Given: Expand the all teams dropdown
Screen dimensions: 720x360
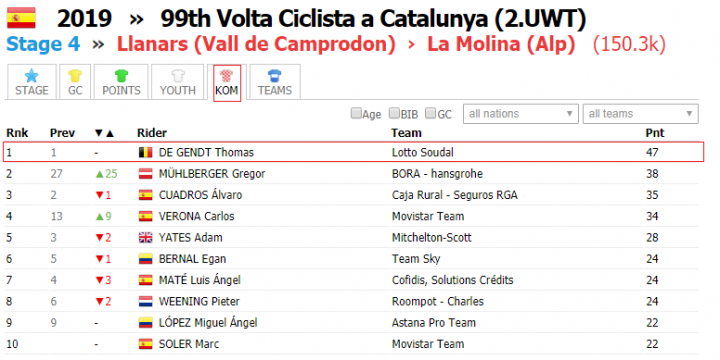Looking at the screenshot, I should pos(641,113).
